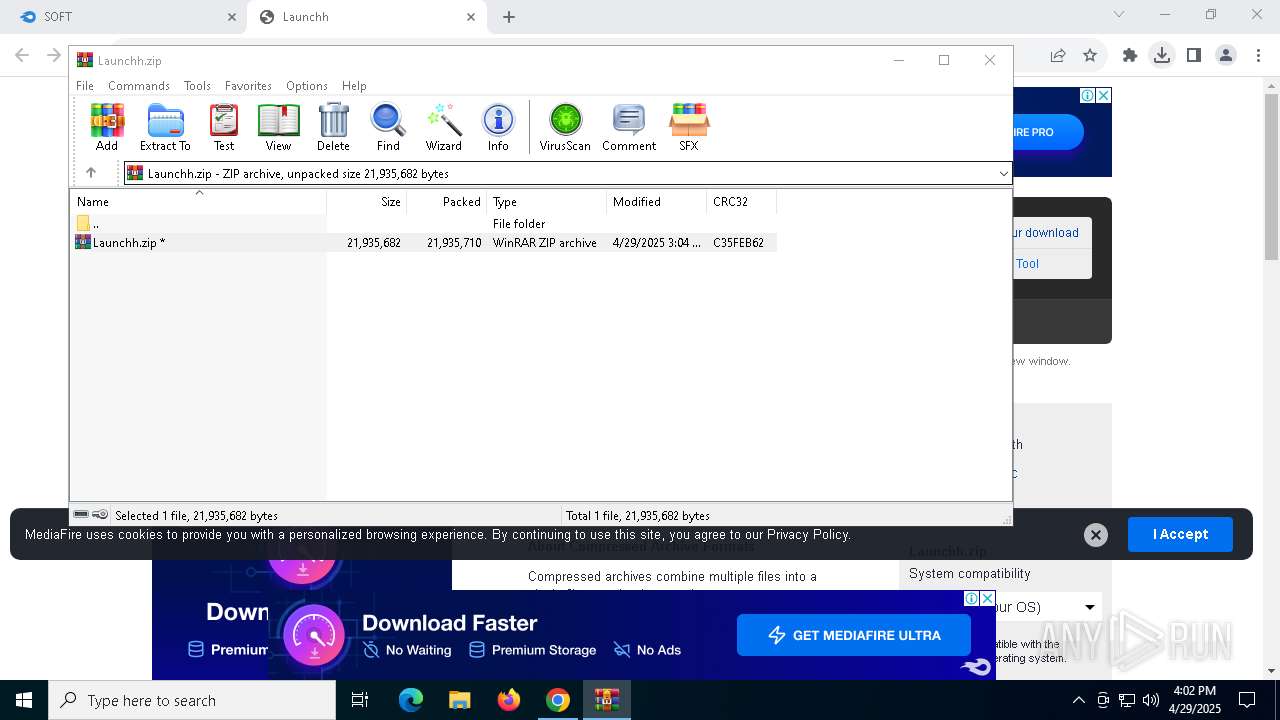Click the taskbar search box
The height and width of the screenshot is (720, 1280).
pyautogui.click(x=192, y=700)
